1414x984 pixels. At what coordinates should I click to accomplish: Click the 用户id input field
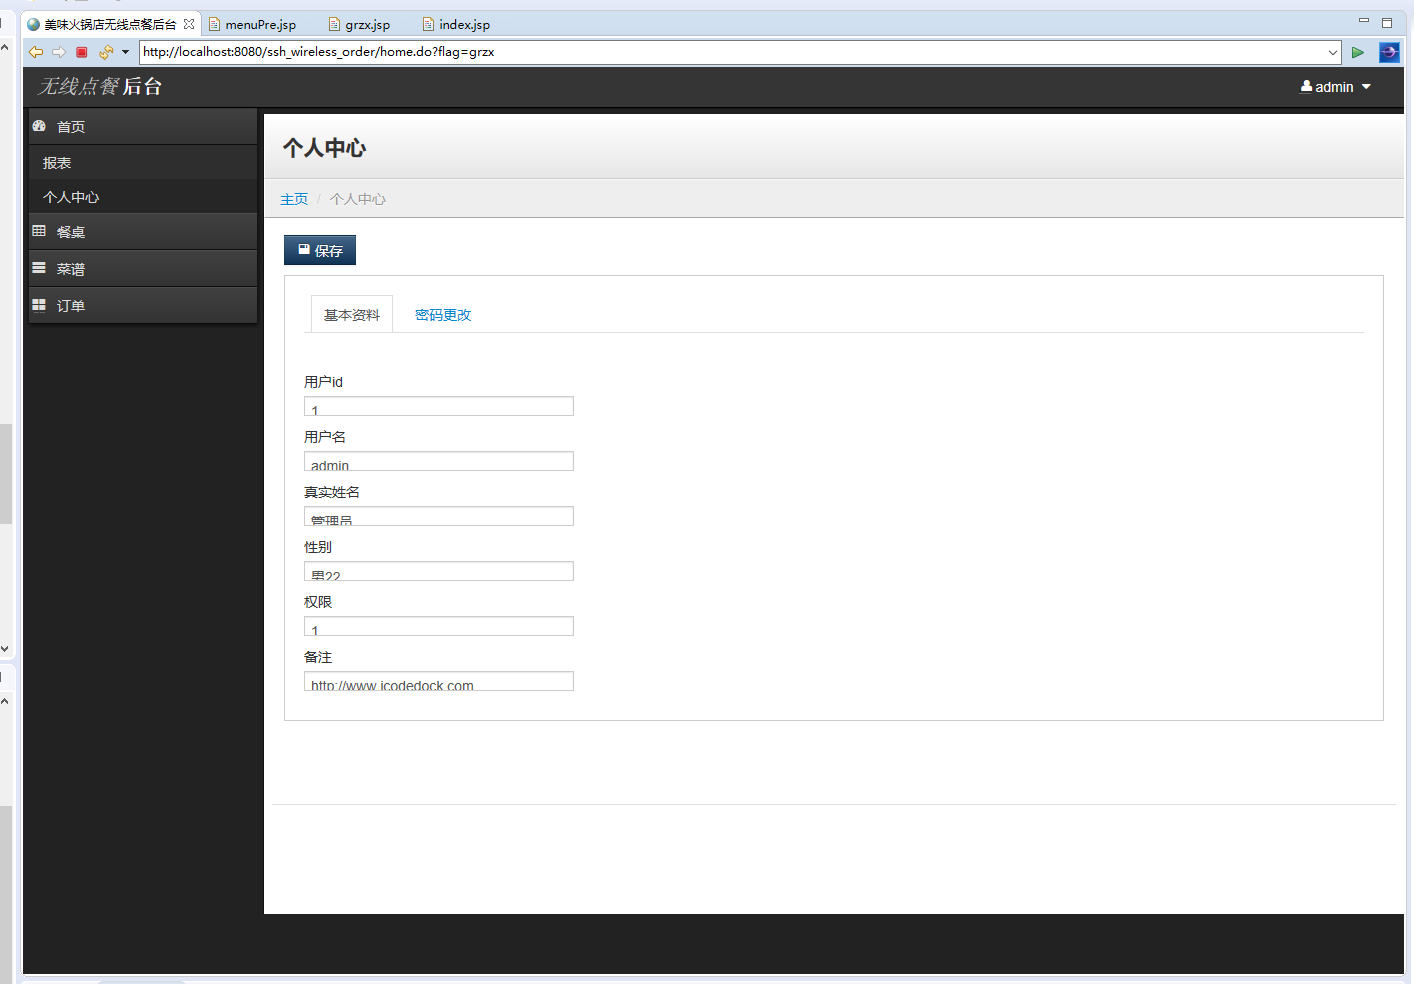pyautogui.click(x=439, y=406)
